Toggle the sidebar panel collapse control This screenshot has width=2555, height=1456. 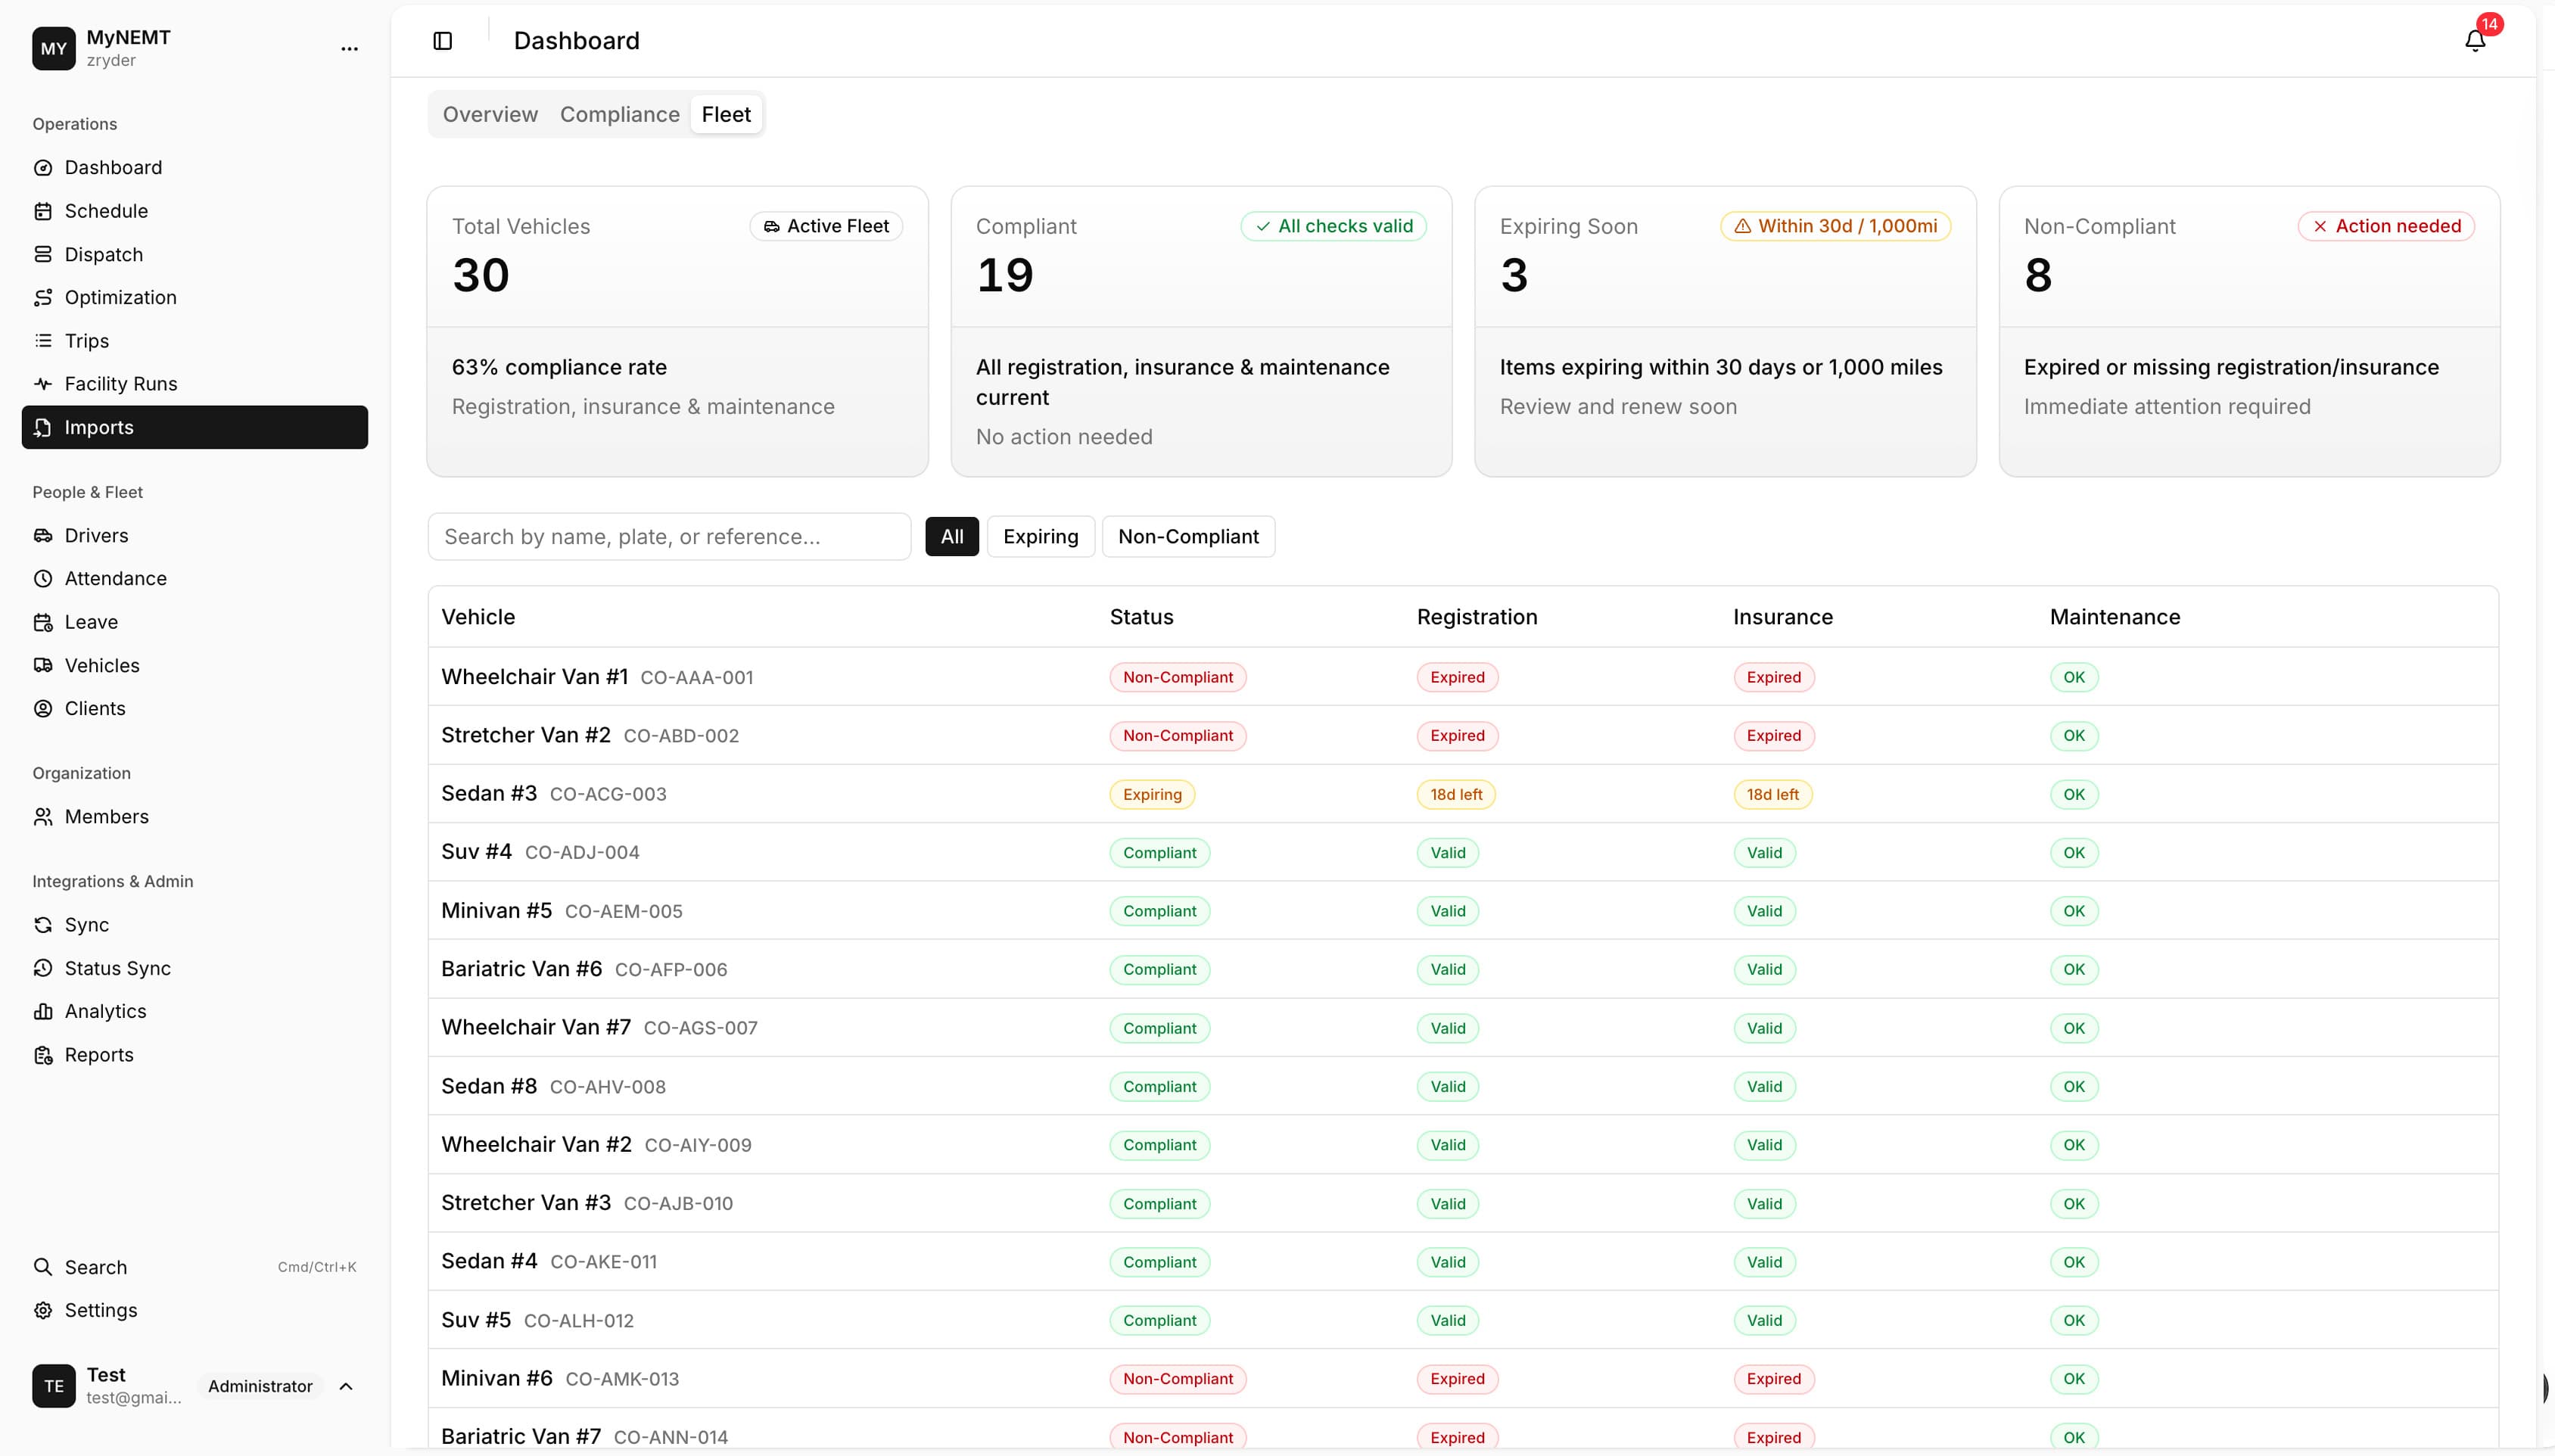(441, 41)
